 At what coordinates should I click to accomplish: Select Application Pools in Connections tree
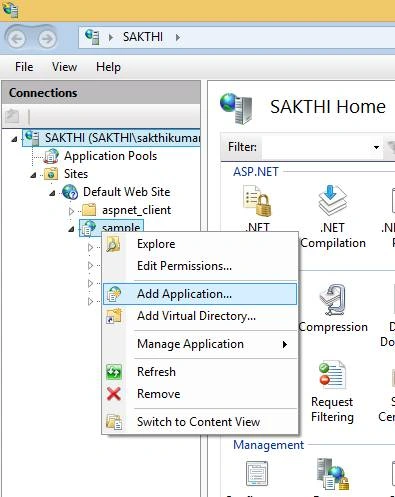(110, 156)
